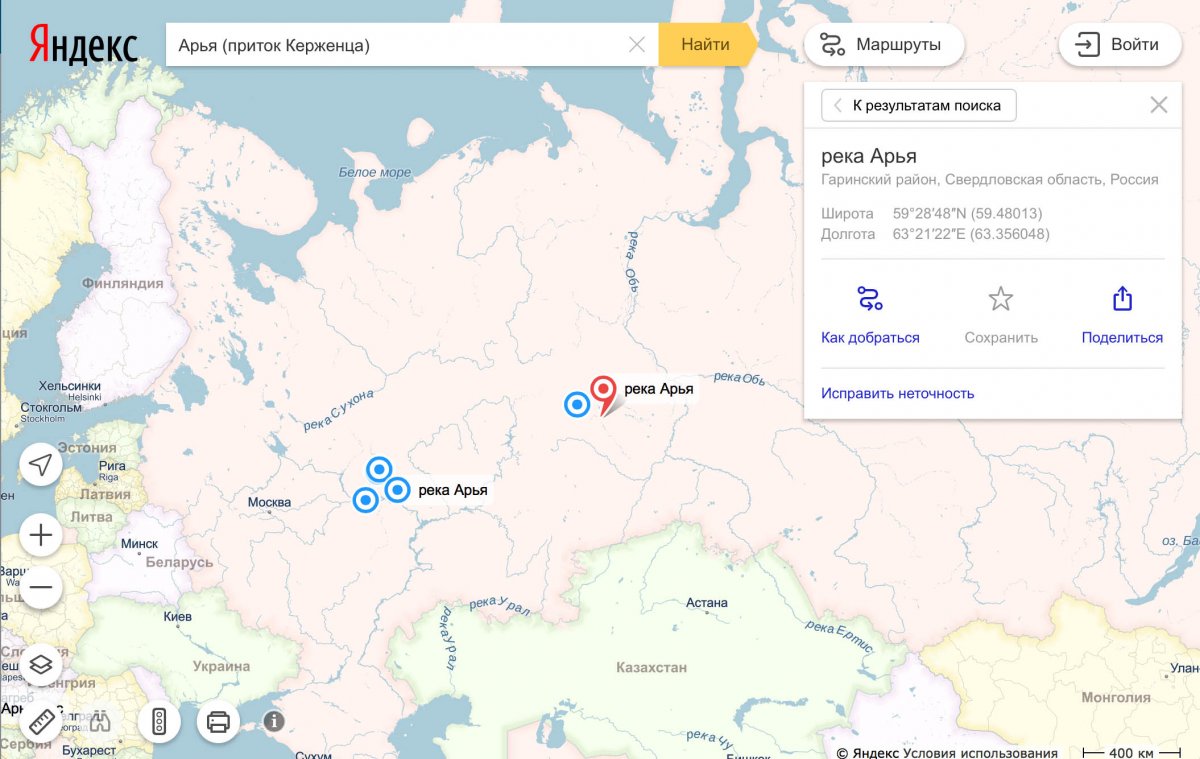
Task: Zoom in with the plus button
Action: coord(41,536)
